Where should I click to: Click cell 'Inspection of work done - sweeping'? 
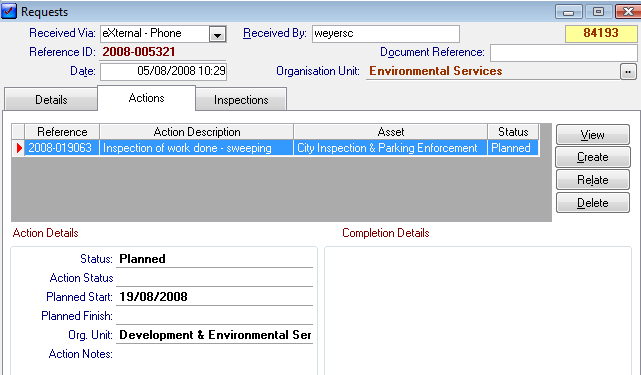coord(197,148)
